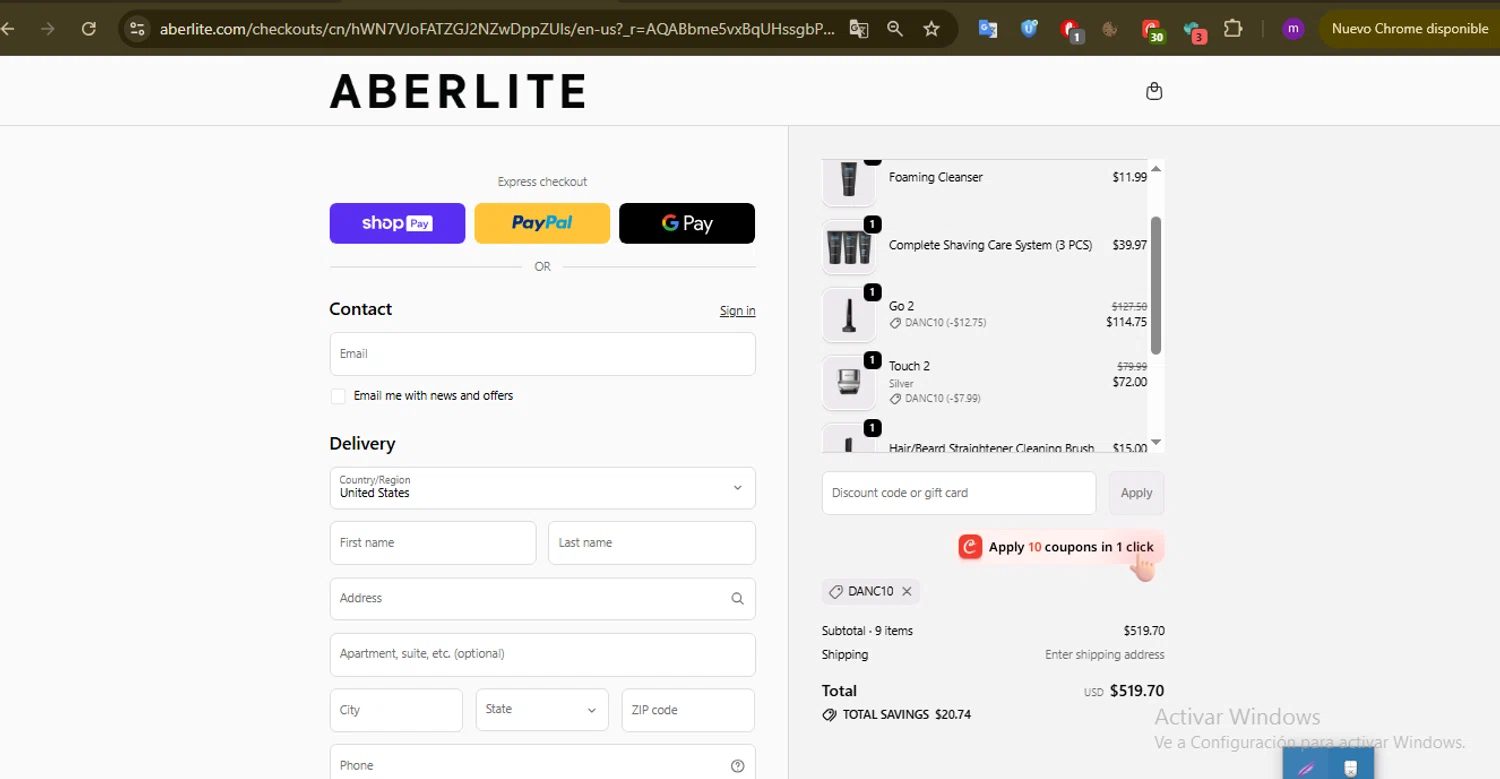Click the red coupon extension logo
The image size is (1500, 779).
[970, 546]
